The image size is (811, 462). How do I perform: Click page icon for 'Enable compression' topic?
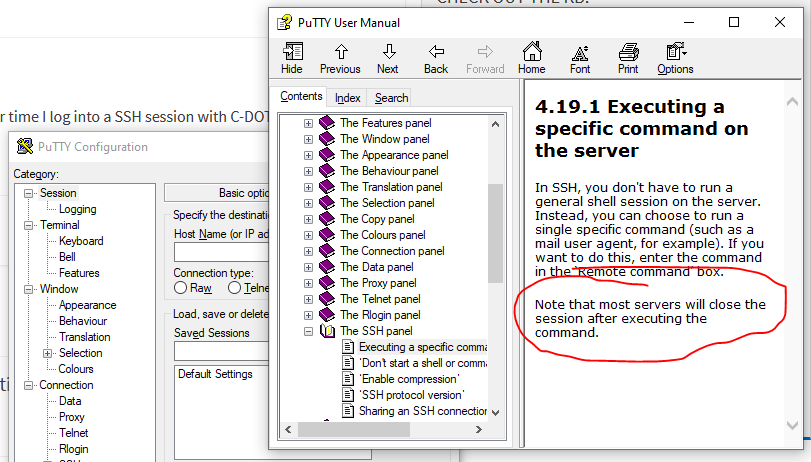click(348, 379)
